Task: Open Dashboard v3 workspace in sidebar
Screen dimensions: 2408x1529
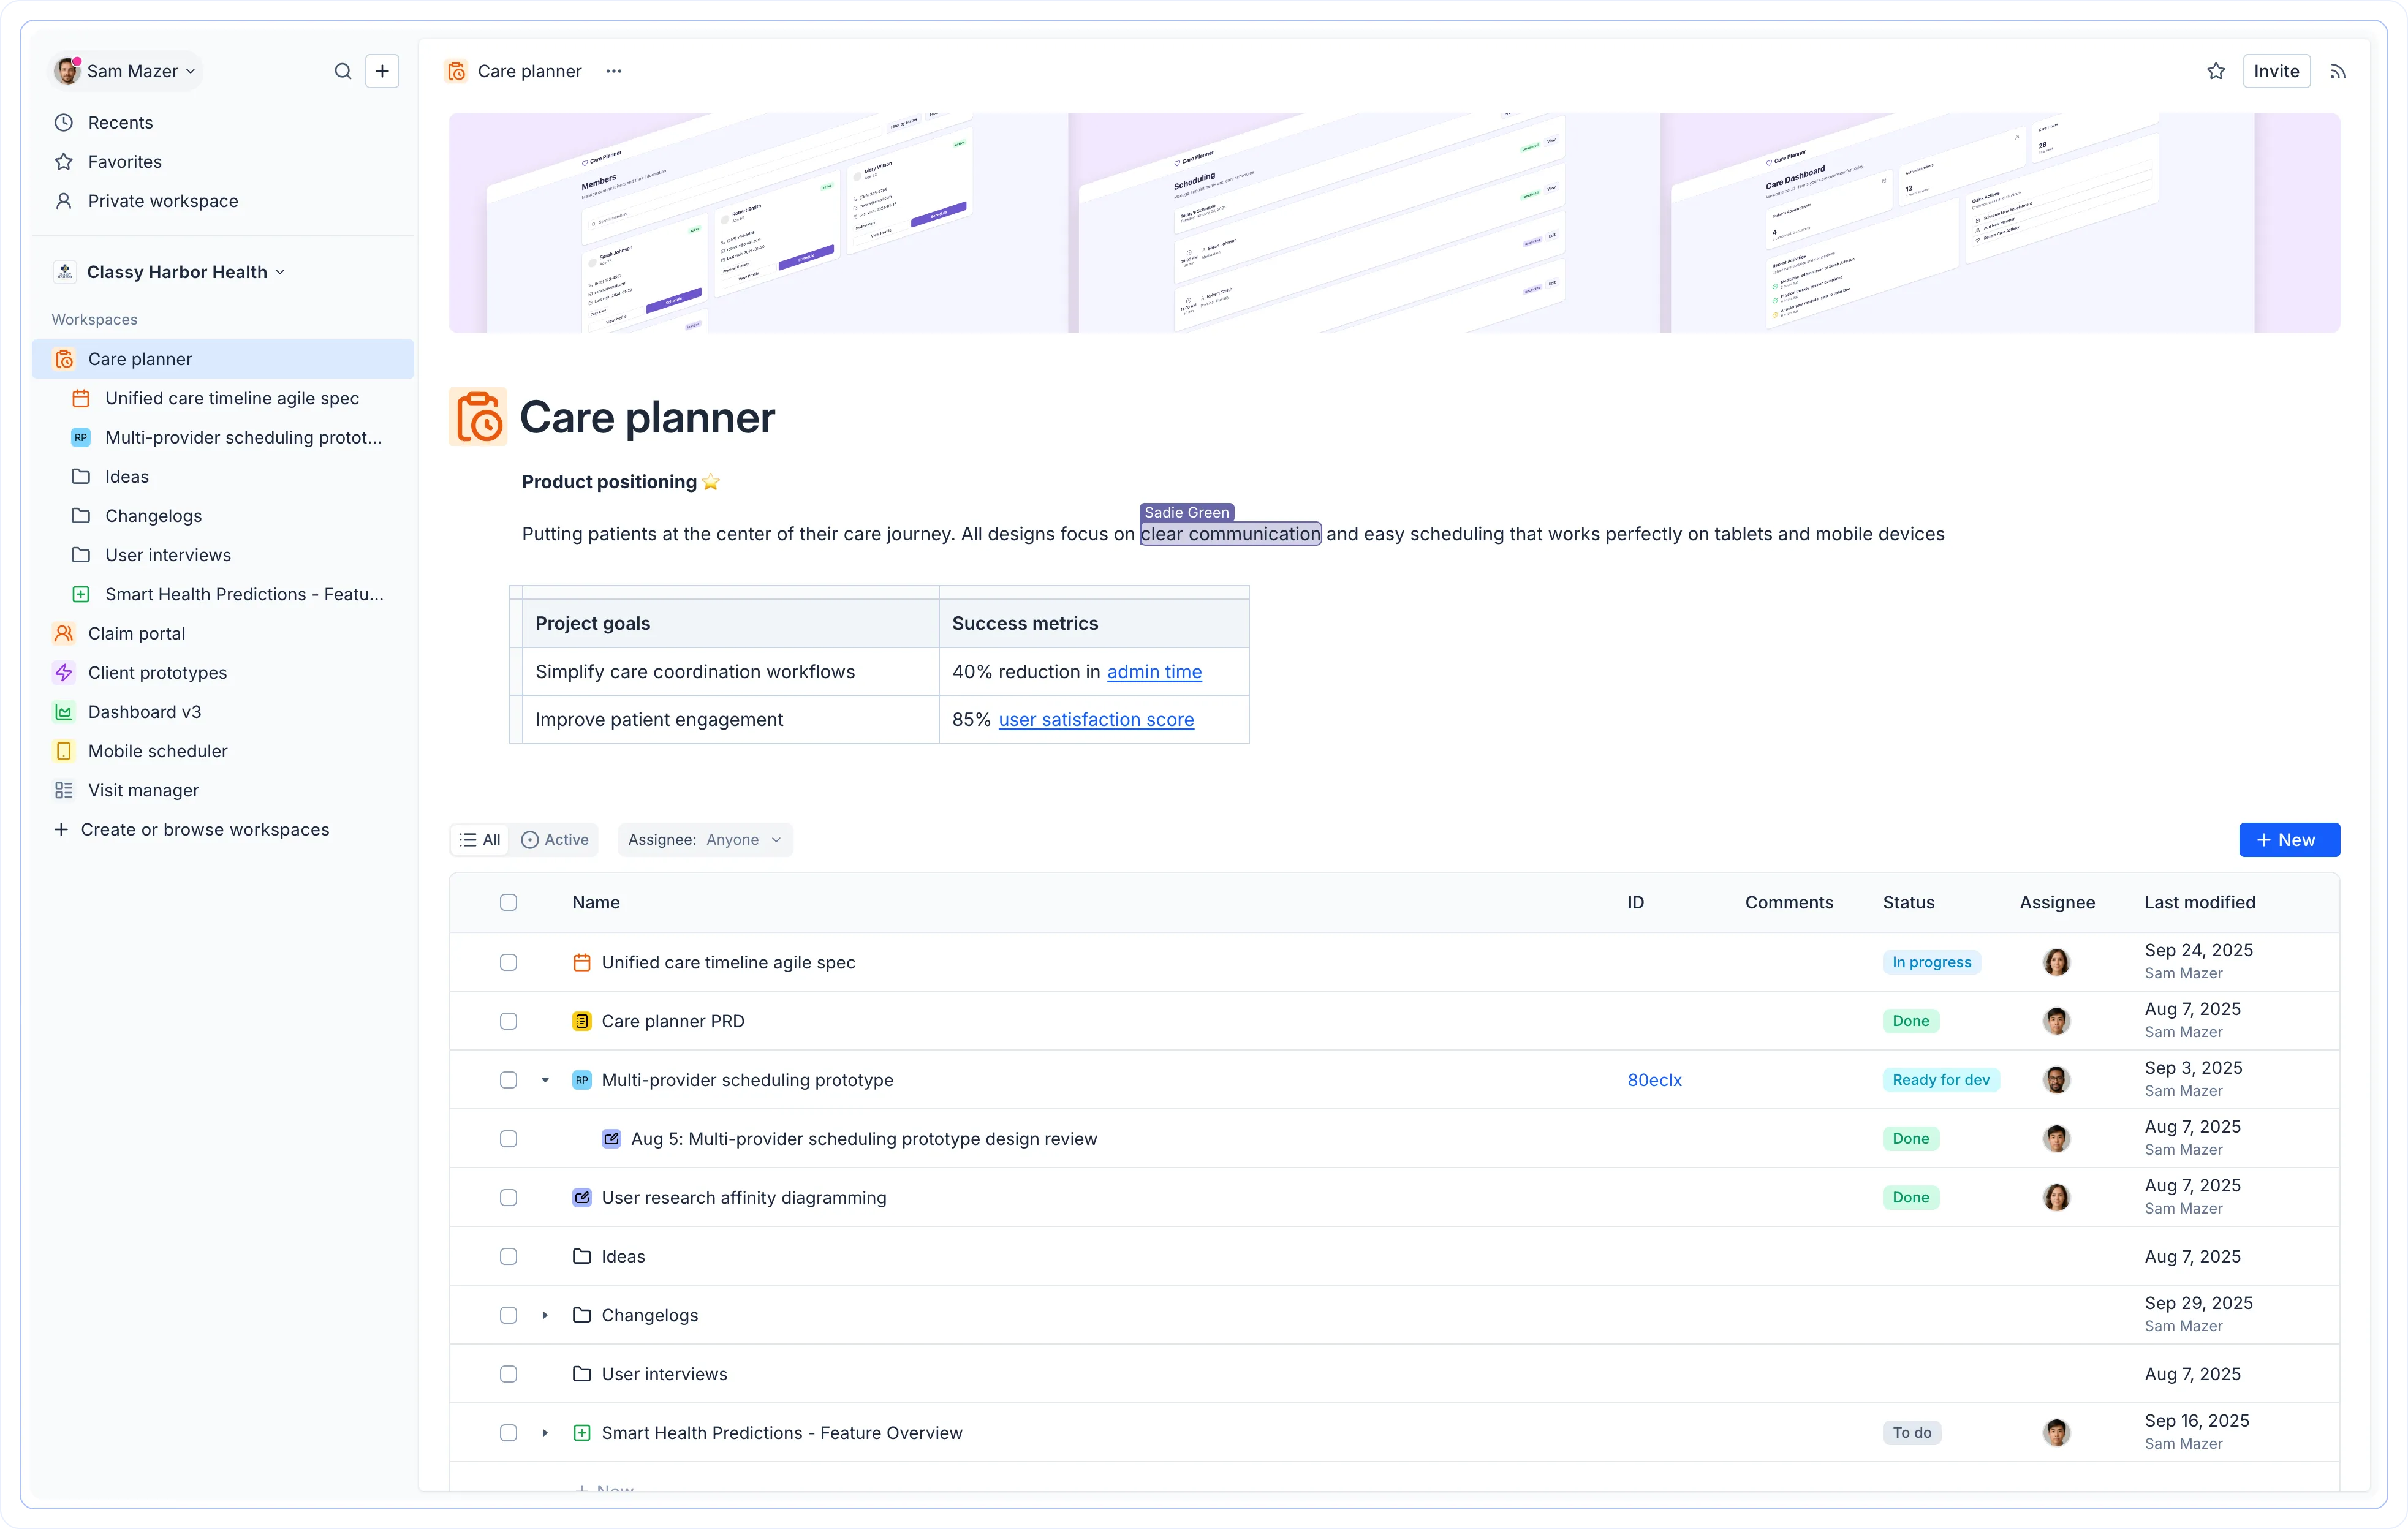Action: coord(144,712)
